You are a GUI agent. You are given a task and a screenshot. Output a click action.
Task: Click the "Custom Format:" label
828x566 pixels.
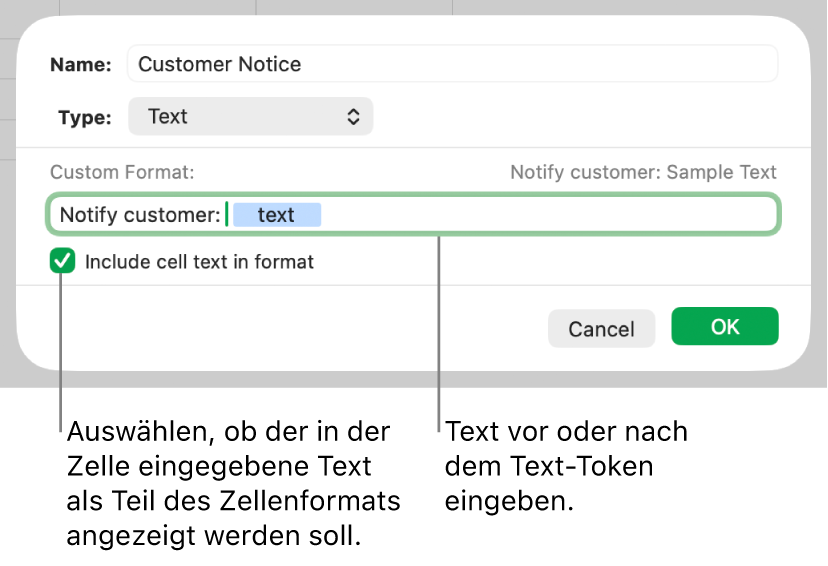122,172
